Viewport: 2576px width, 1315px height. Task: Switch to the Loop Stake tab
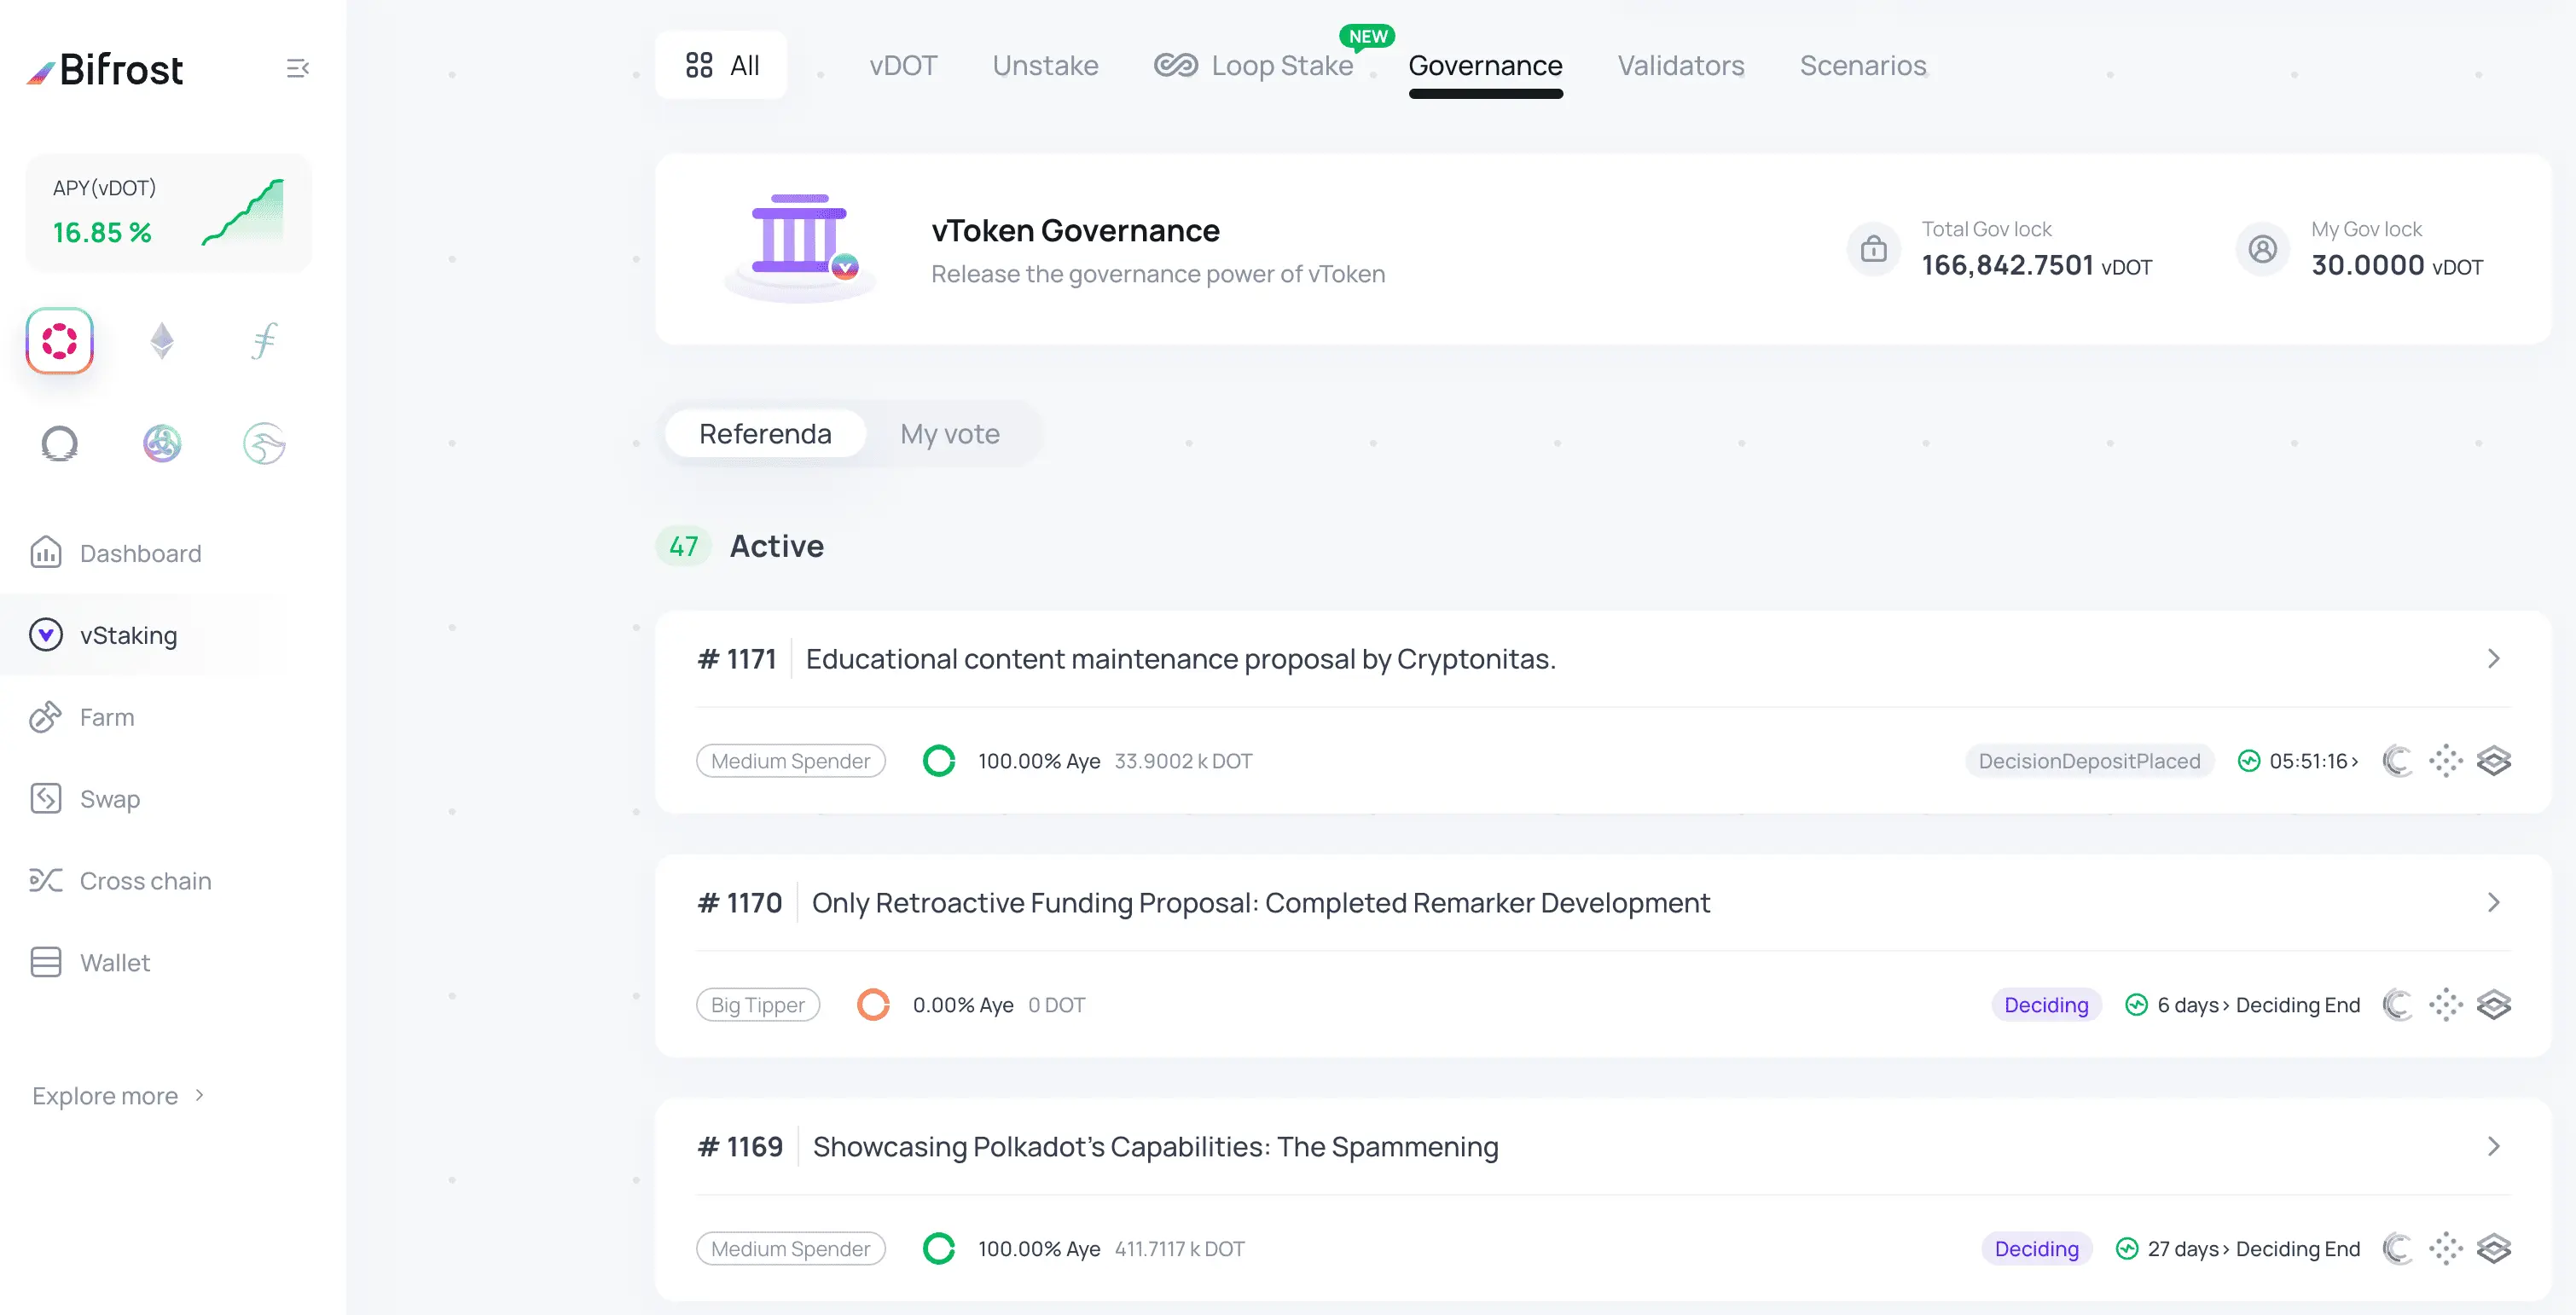pyautogui.click(x=1254, y=65)
